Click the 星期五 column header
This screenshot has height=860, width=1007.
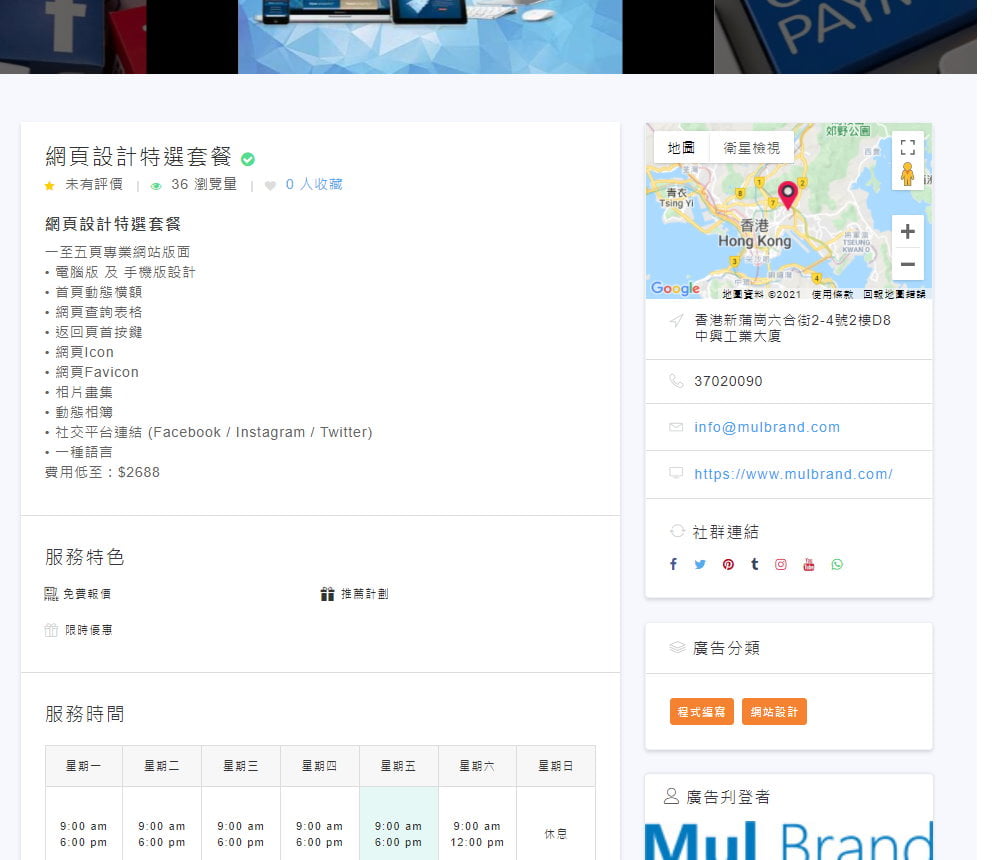tap(398, 766)
